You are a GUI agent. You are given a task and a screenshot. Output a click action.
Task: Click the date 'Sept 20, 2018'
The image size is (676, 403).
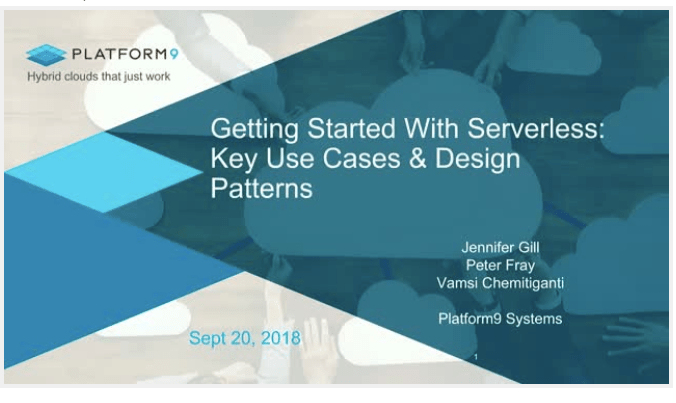(244, 338)
